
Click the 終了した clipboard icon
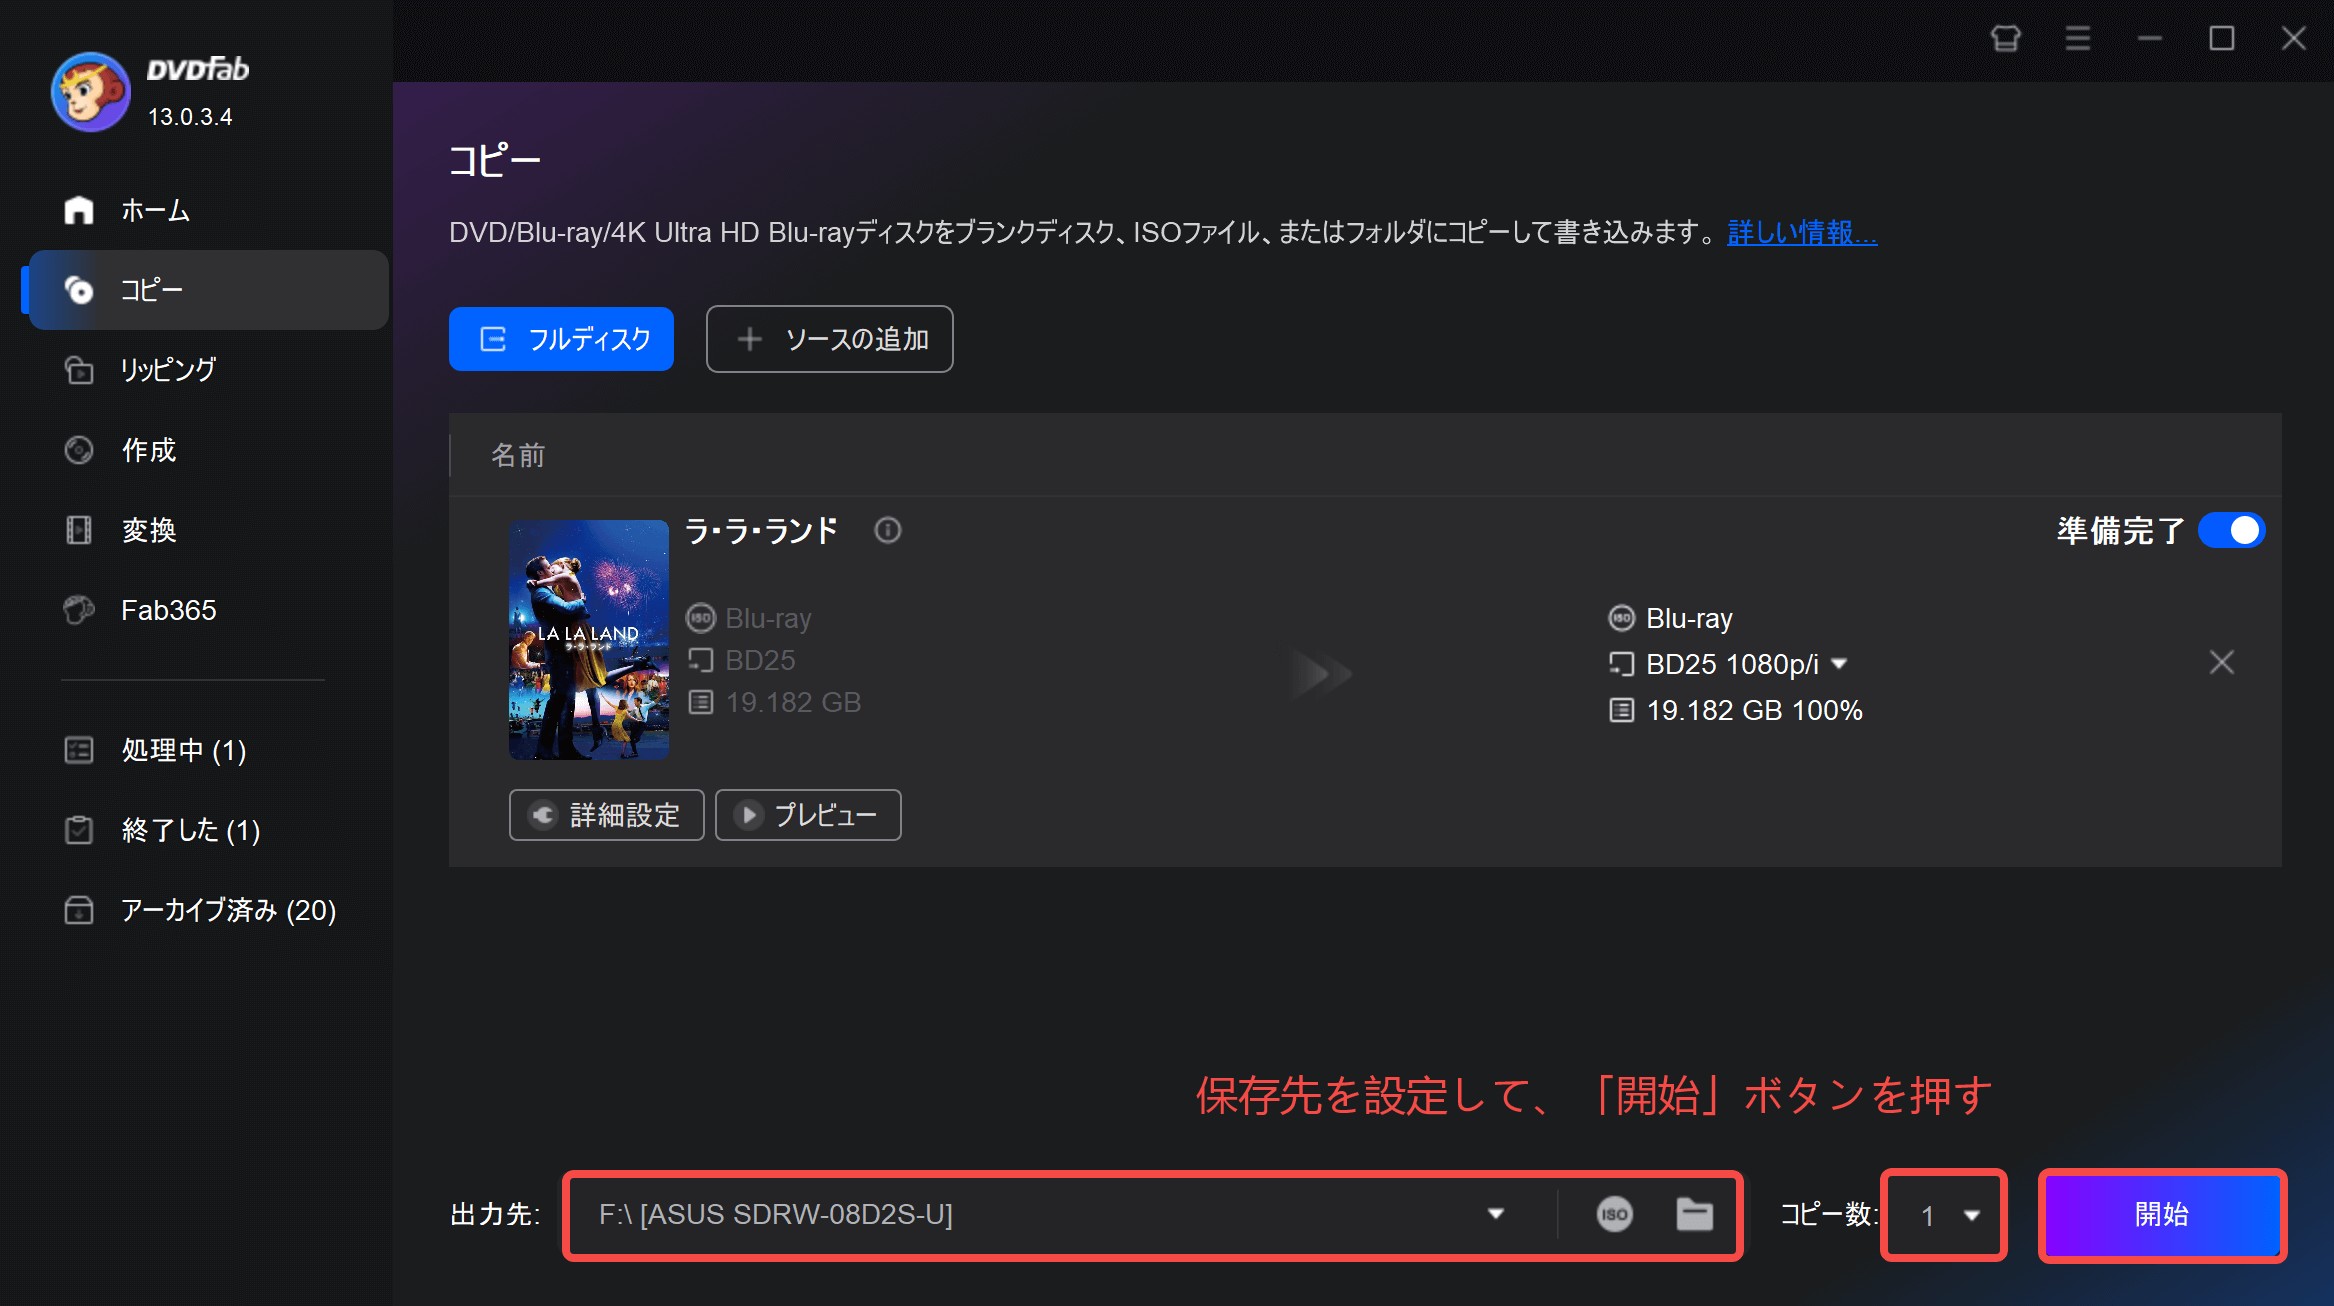[79, 830]
